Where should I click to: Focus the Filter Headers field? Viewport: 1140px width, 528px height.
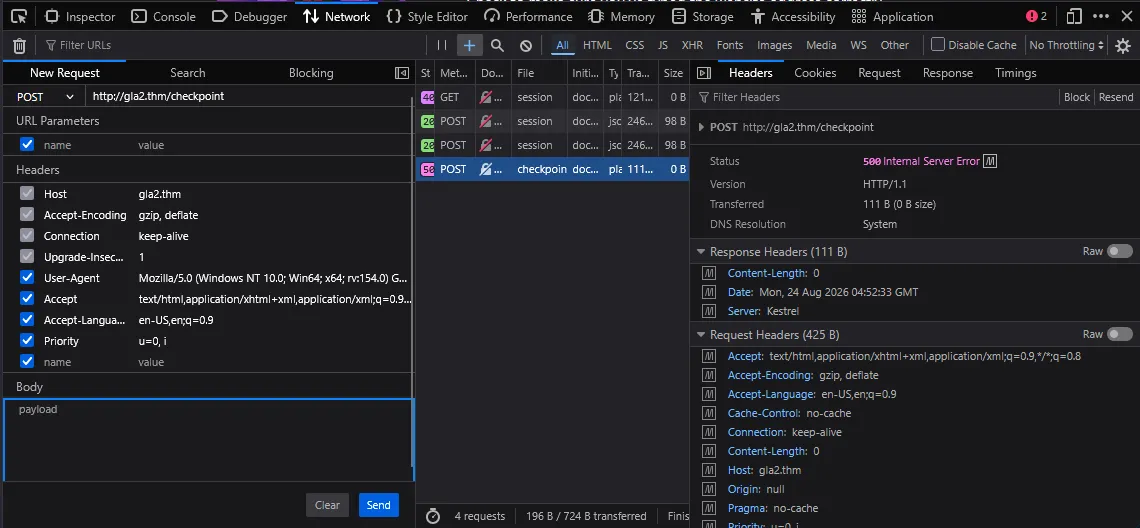(x=876, y=97)
